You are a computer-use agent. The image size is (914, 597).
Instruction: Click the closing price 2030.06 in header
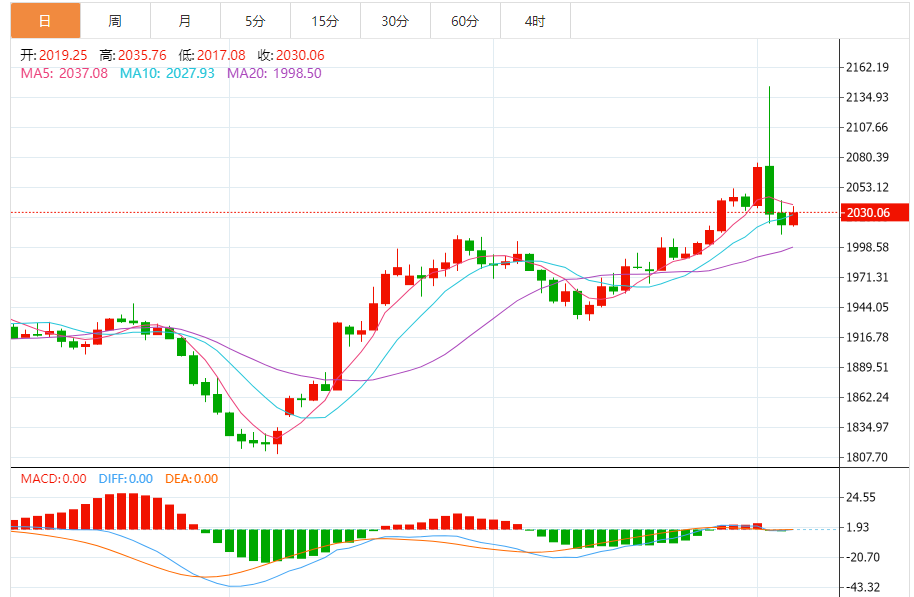tap(300, 55)
